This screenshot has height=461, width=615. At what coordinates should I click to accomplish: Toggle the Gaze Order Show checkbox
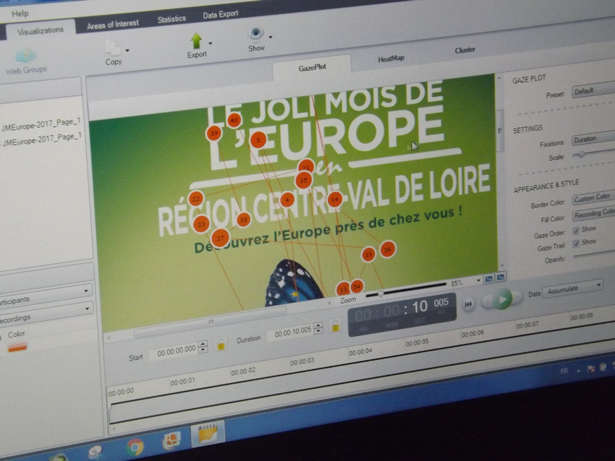(576, 230)
